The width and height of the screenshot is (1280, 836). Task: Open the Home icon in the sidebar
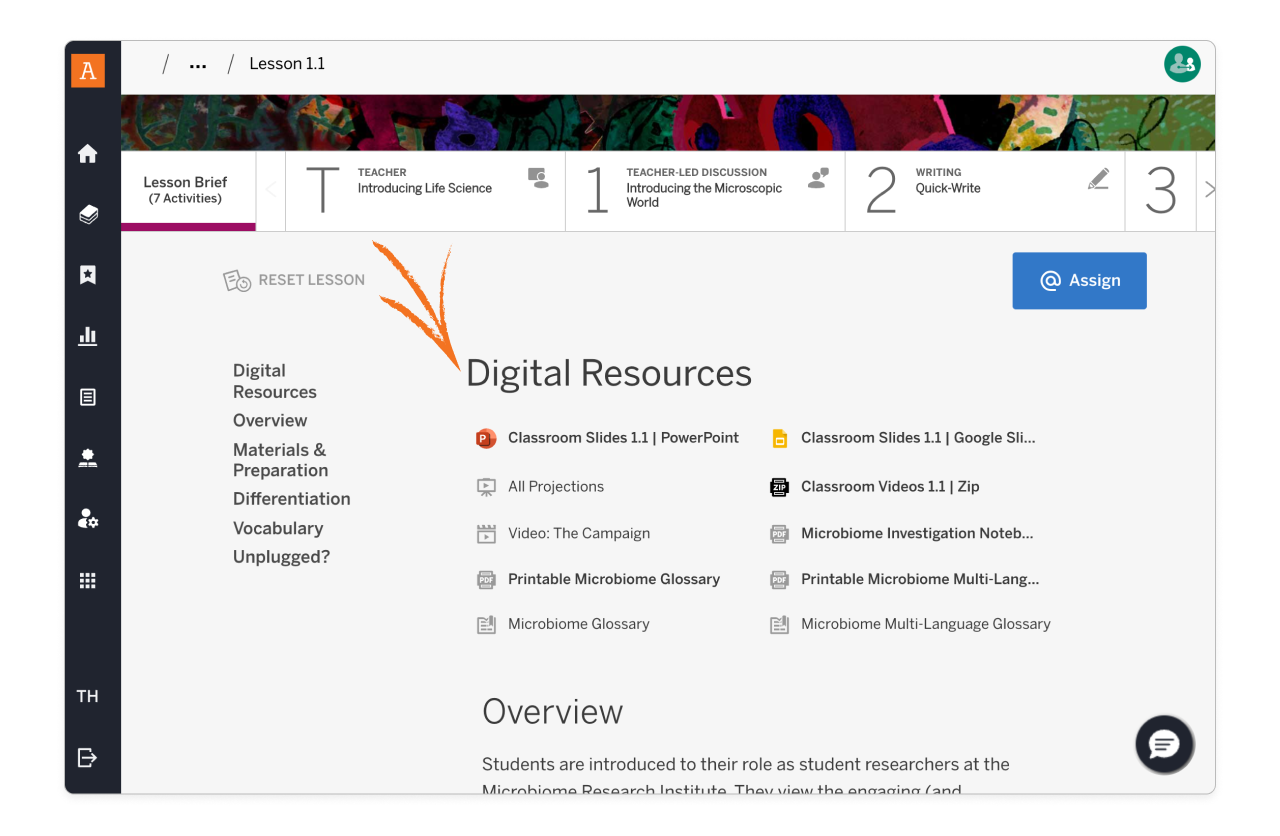tap(87, 154)
